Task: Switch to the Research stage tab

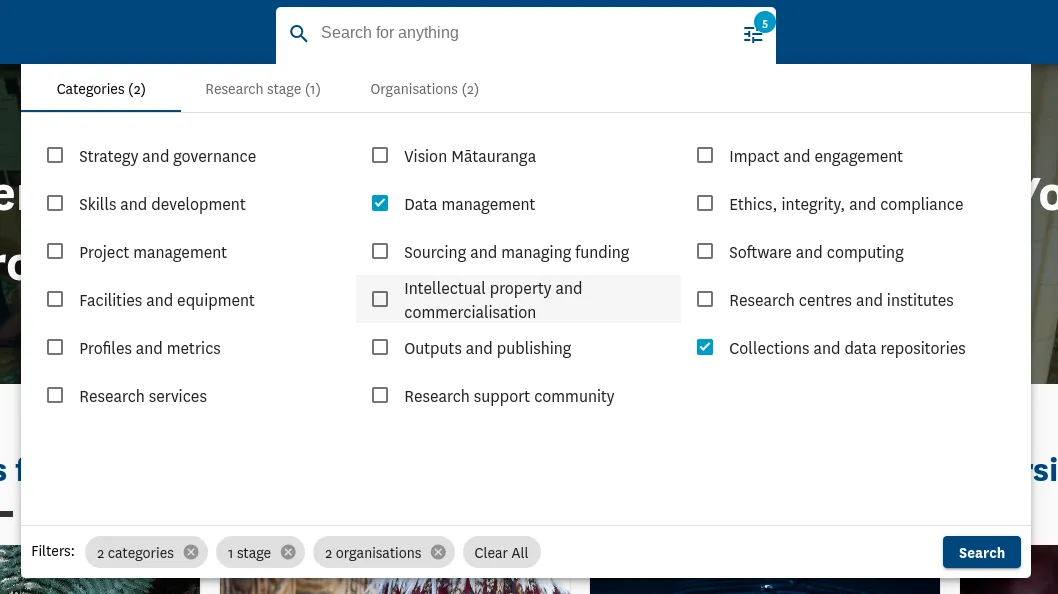Action: 263,88
